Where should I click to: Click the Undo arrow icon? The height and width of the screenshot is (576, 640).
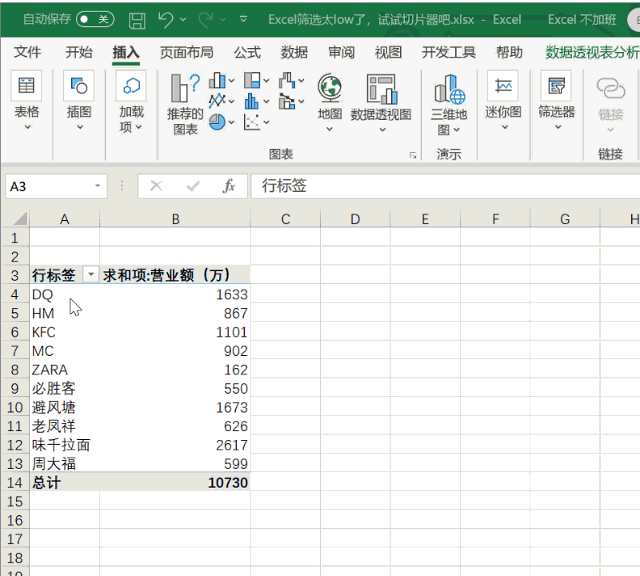pyautogui.click(x=166, y=19)
